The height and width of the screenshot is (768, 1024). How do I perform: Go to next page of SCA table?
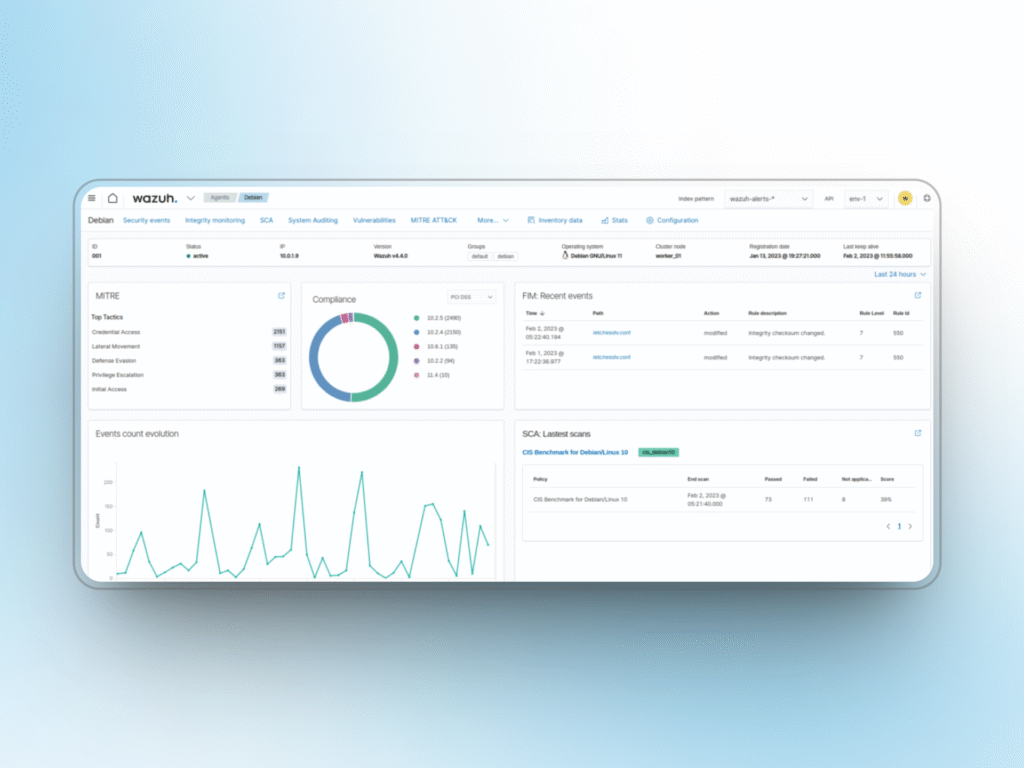click(x=910, y=526)
